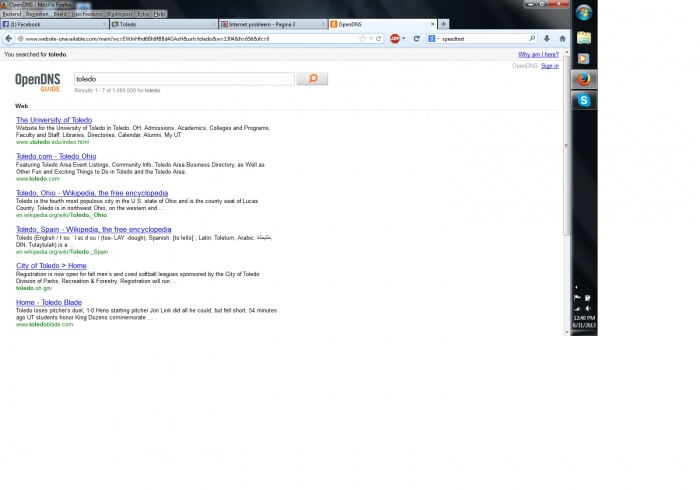The image size is (700, 490).
Task: Open the City of Toledo > Home result
Action: (51, 266)
